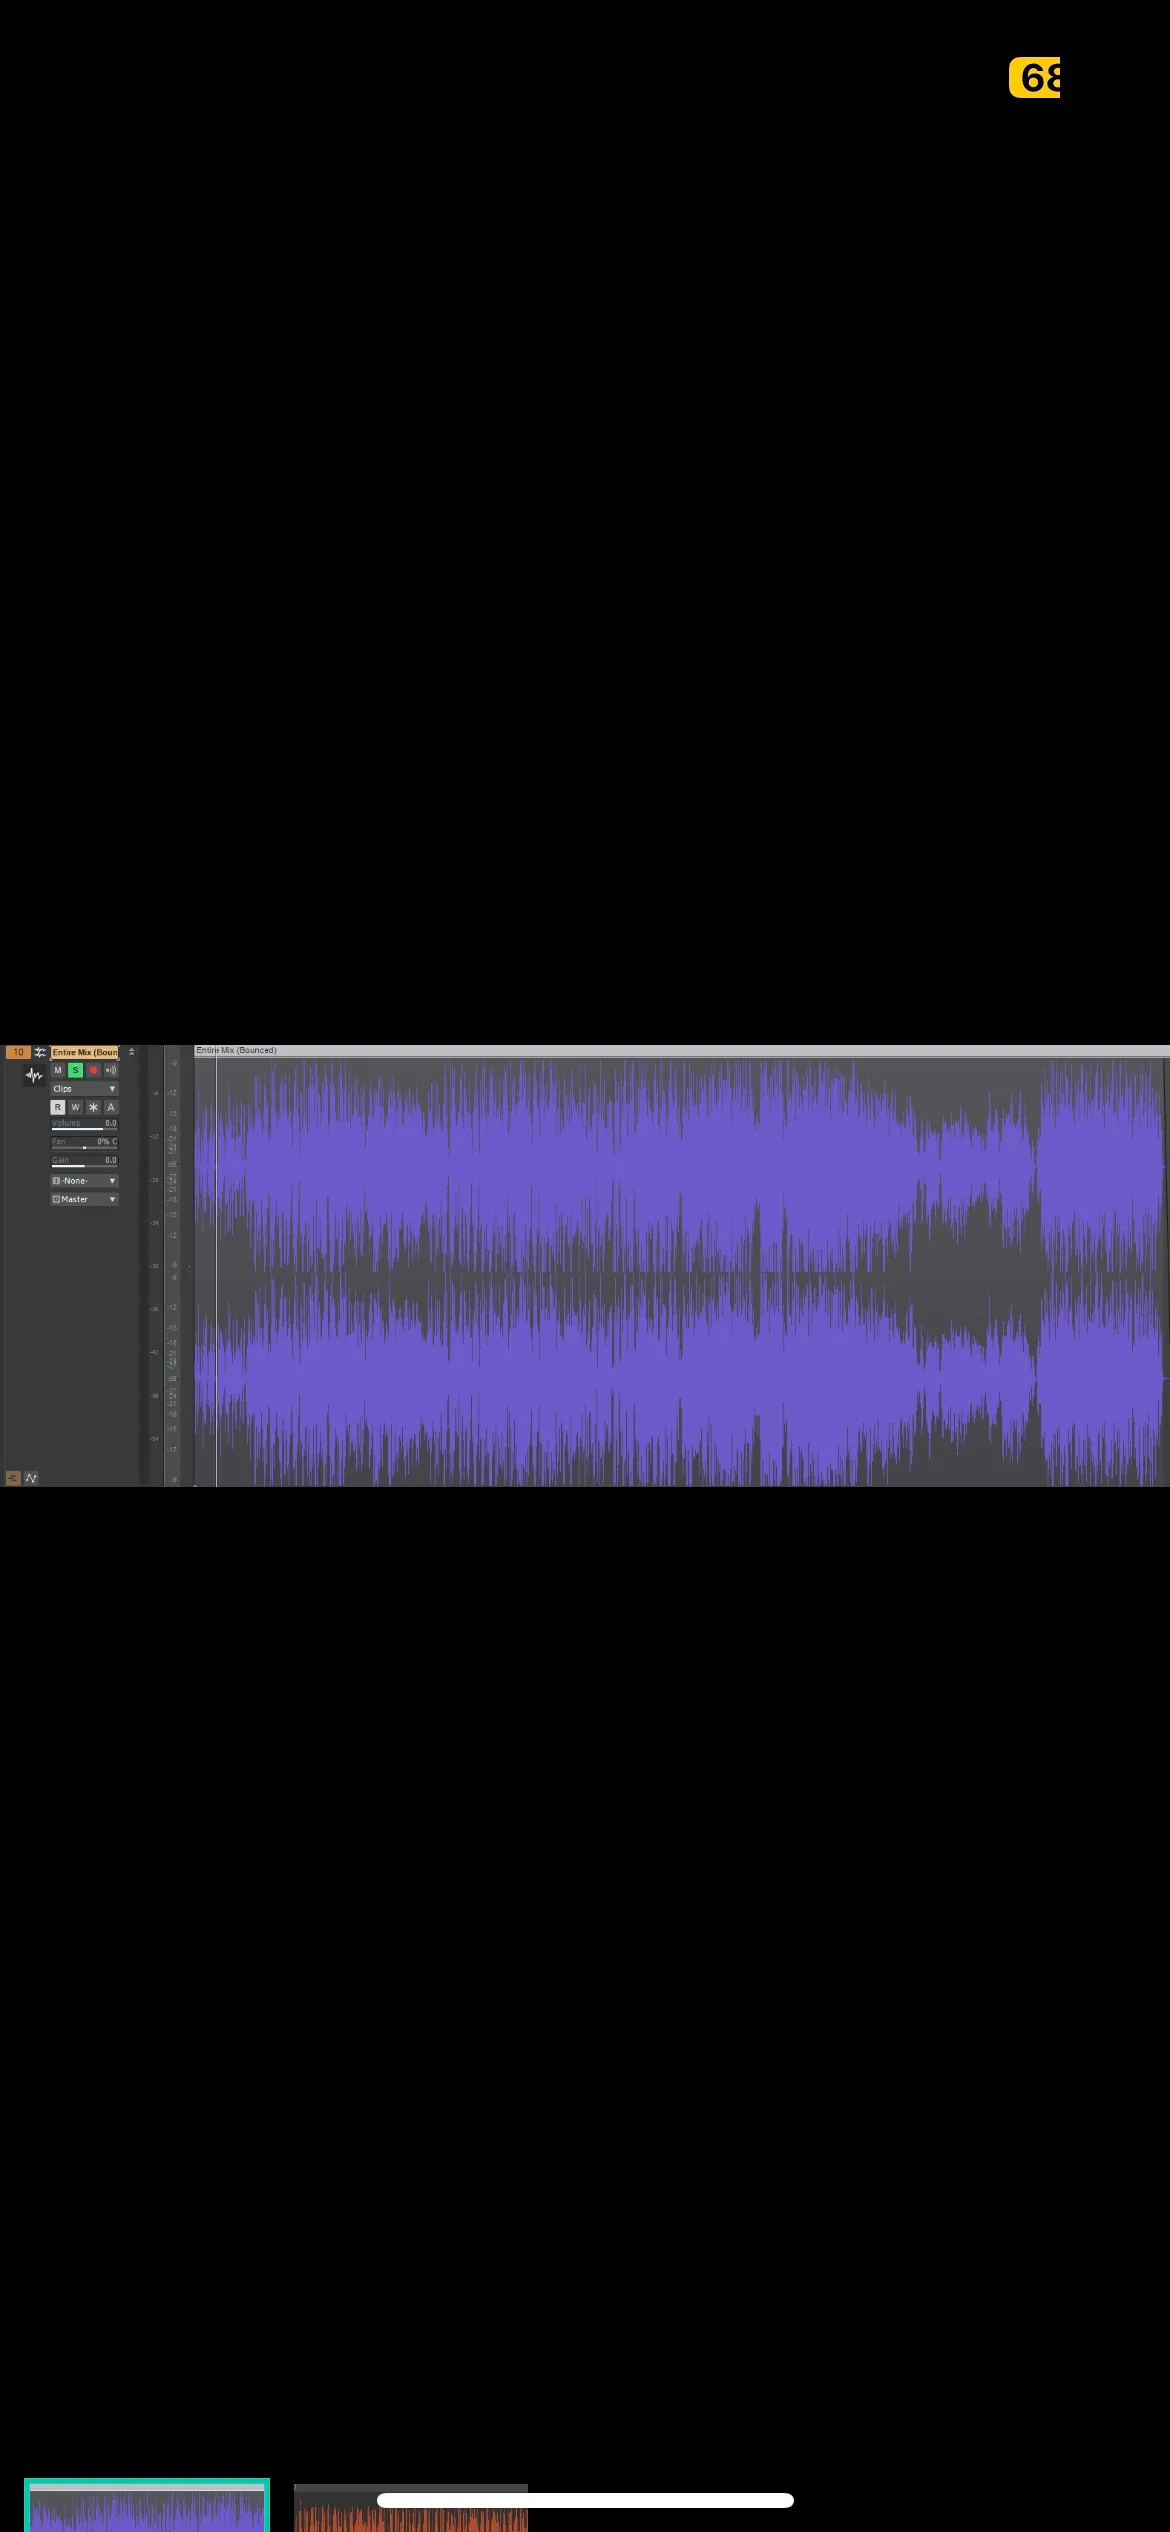Screen dimensions: 1170x2532
Task: Toggle solo on Entire Mix track
Action: click(75, 1070)
